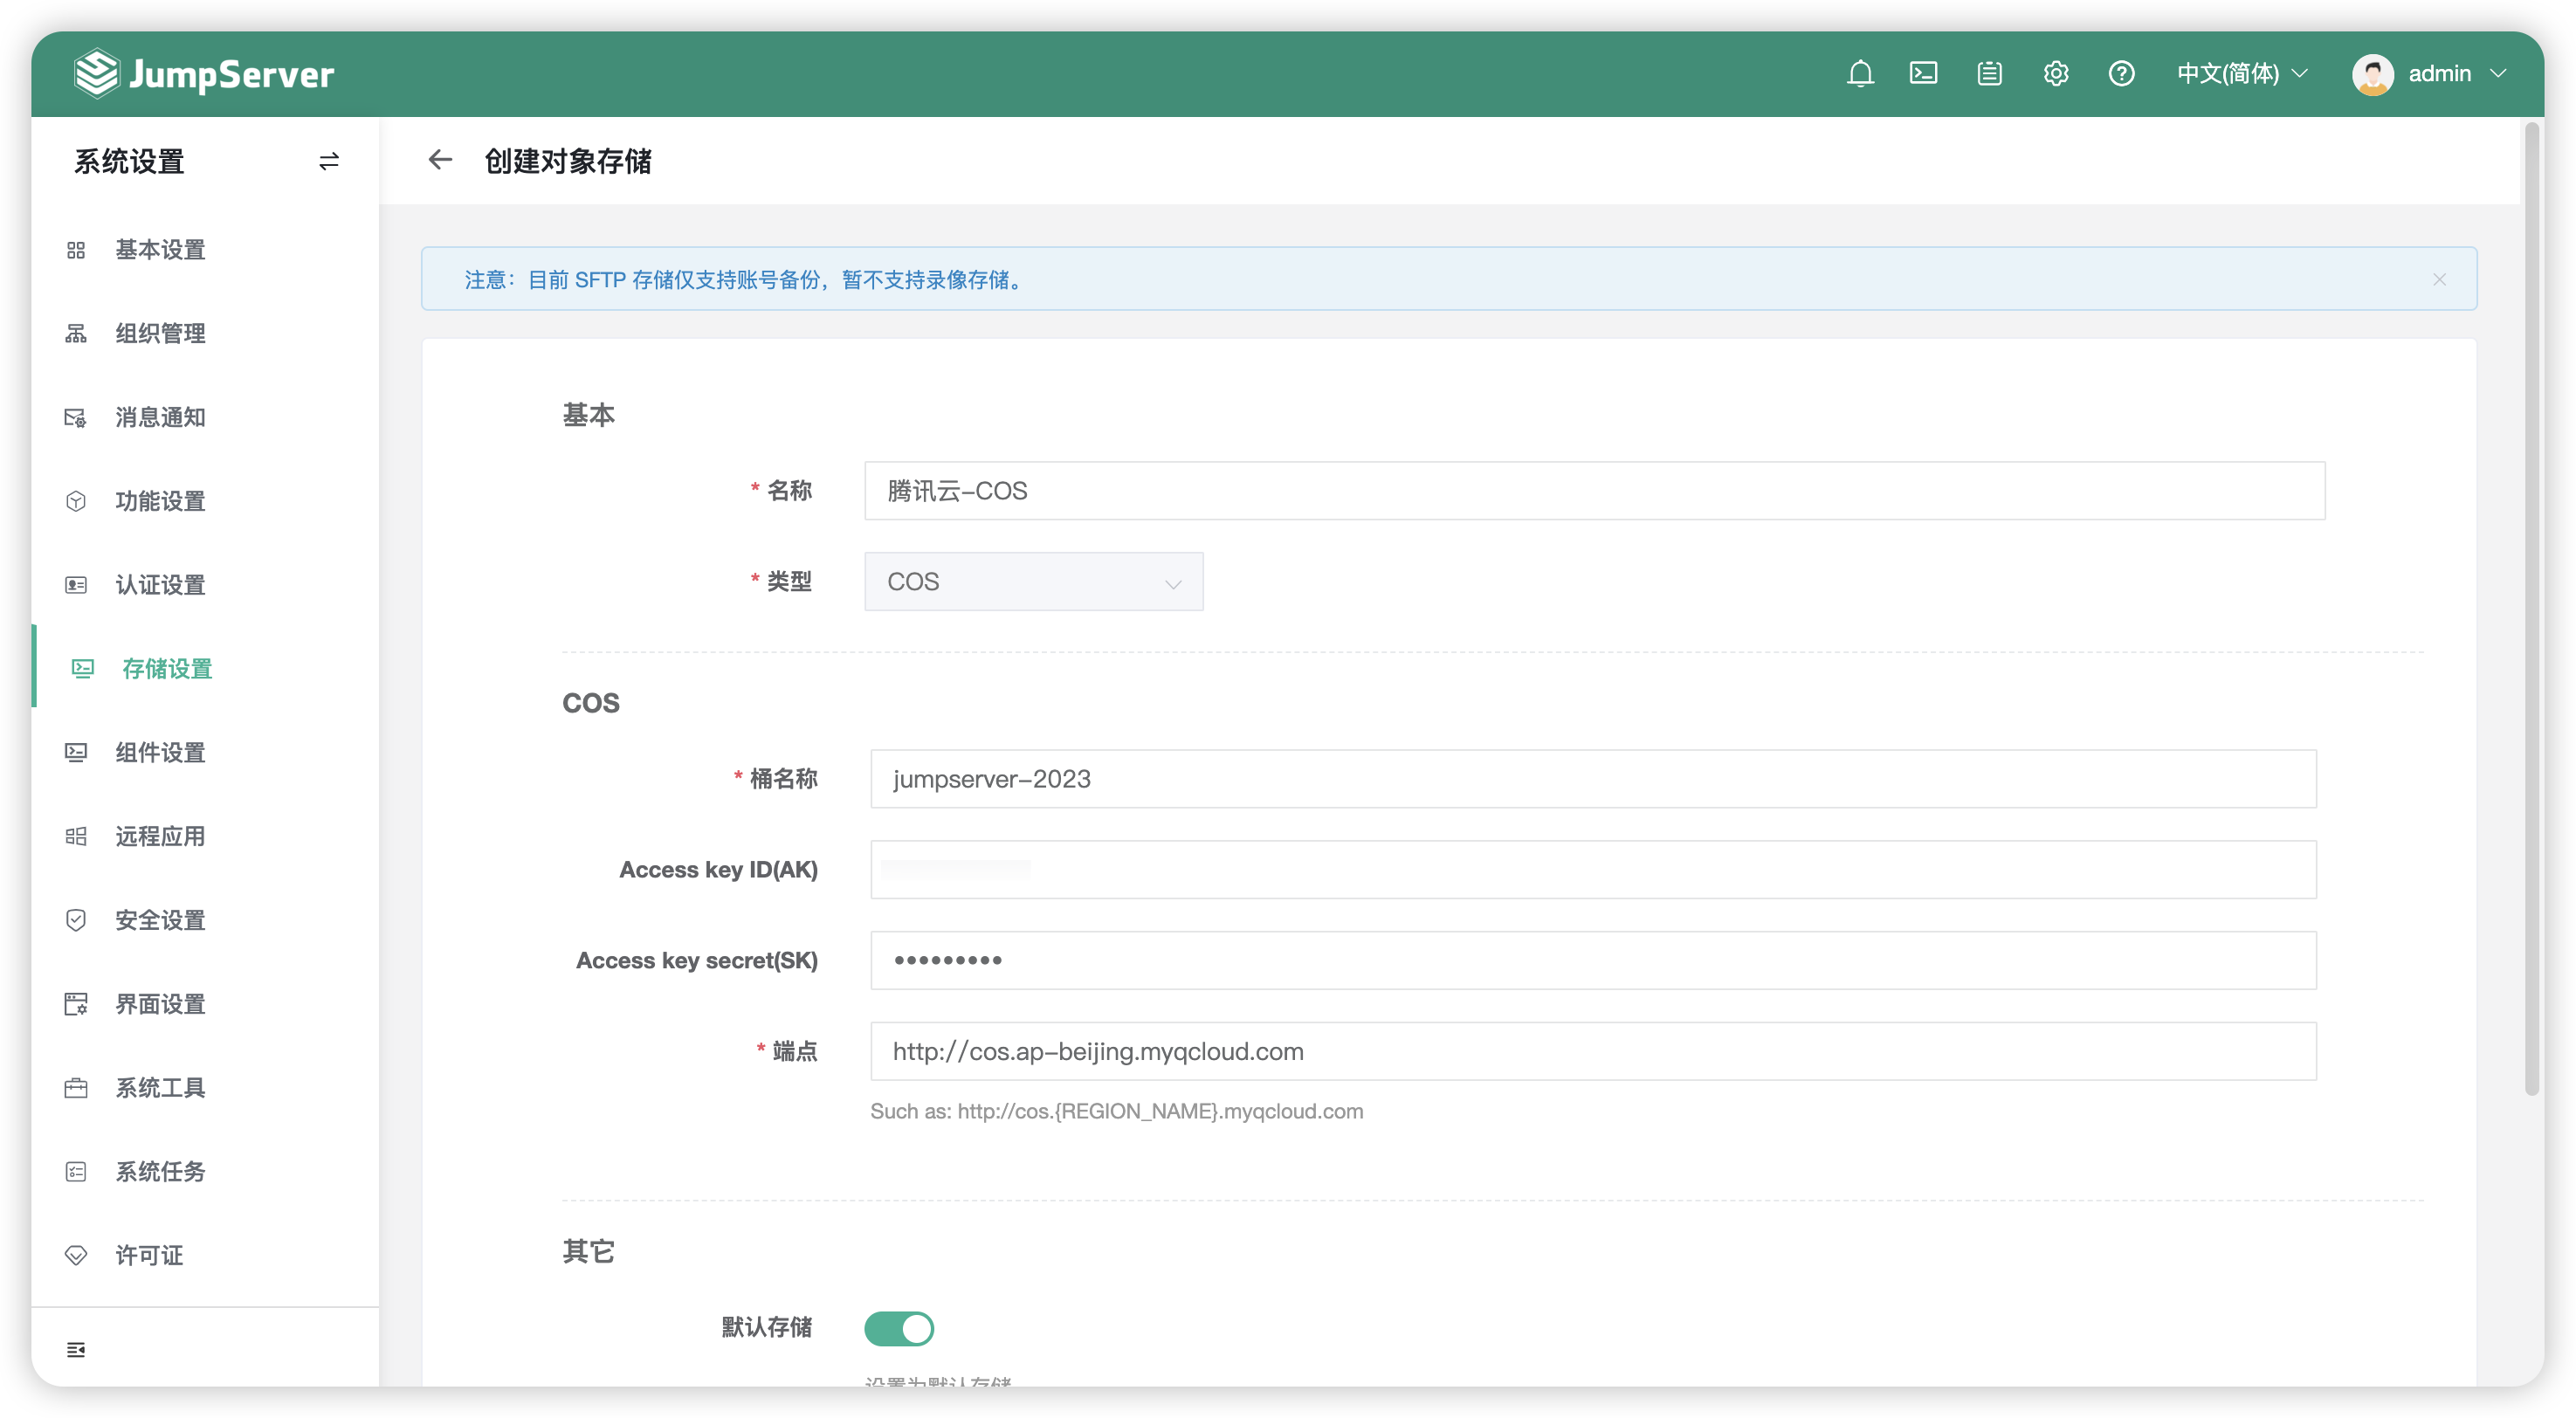Image resolution: width=2576 pixels, height=1418 pixels.
Task: Collapse sidebar with bottom menu icon
Action: tap(76, 1350)
